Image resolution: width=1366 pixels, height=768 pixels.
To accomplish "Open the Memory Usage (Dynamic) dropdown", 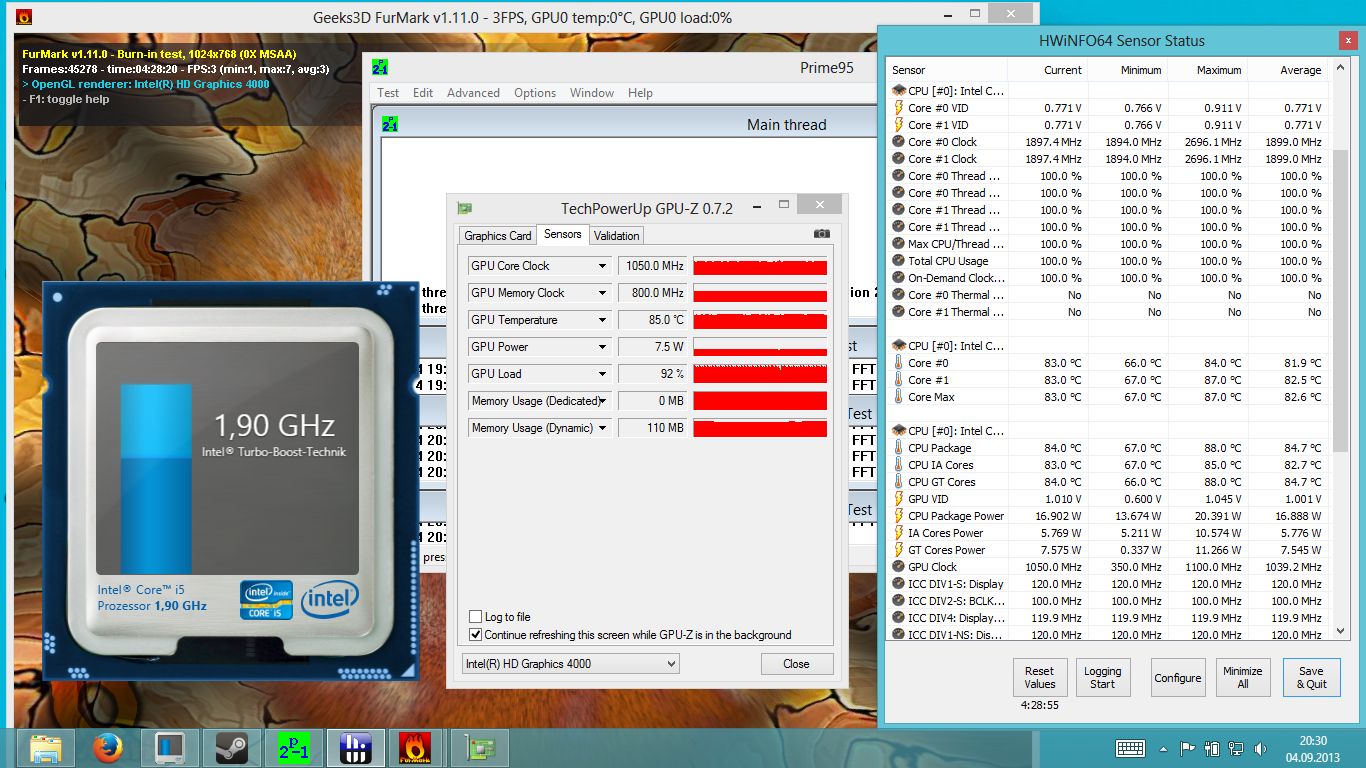I will [x=603, y=428].
